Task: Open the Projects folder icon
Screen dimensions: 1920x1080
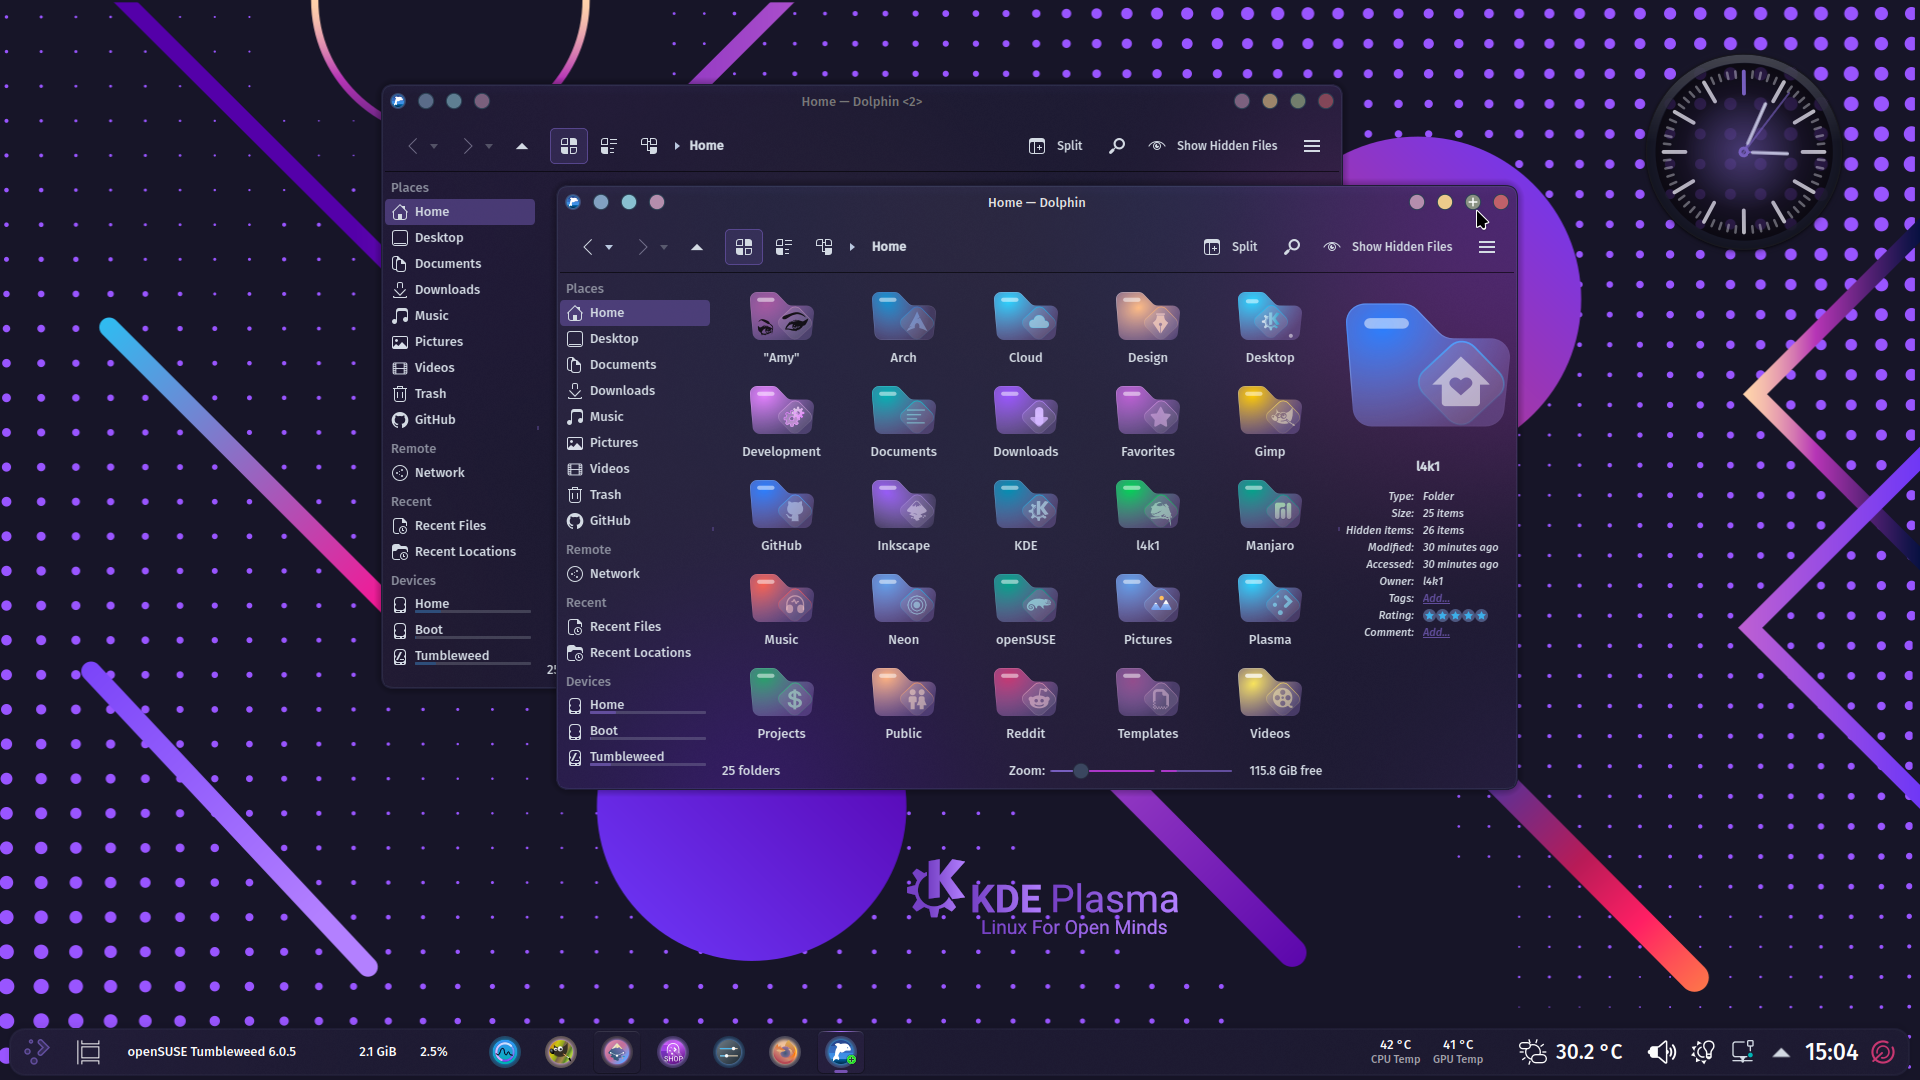Action: coord(781,694)
